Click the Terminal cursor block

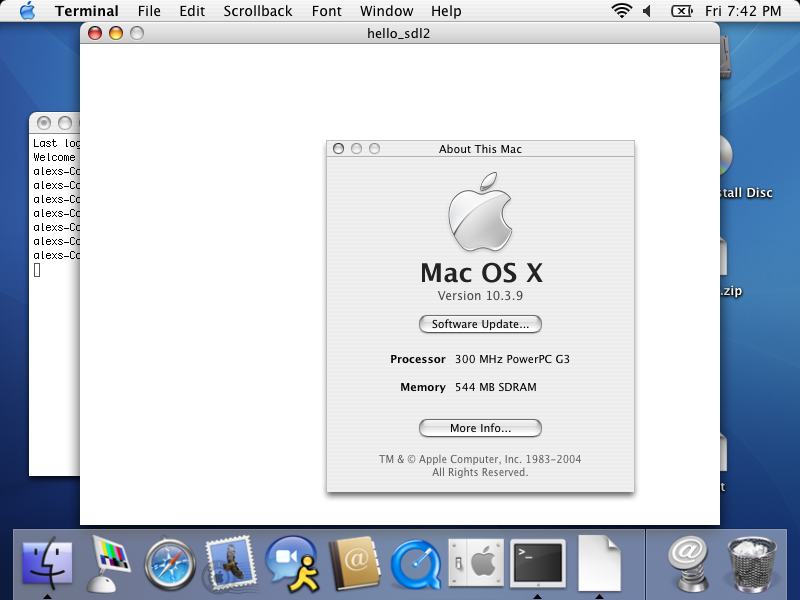[37, 270]
